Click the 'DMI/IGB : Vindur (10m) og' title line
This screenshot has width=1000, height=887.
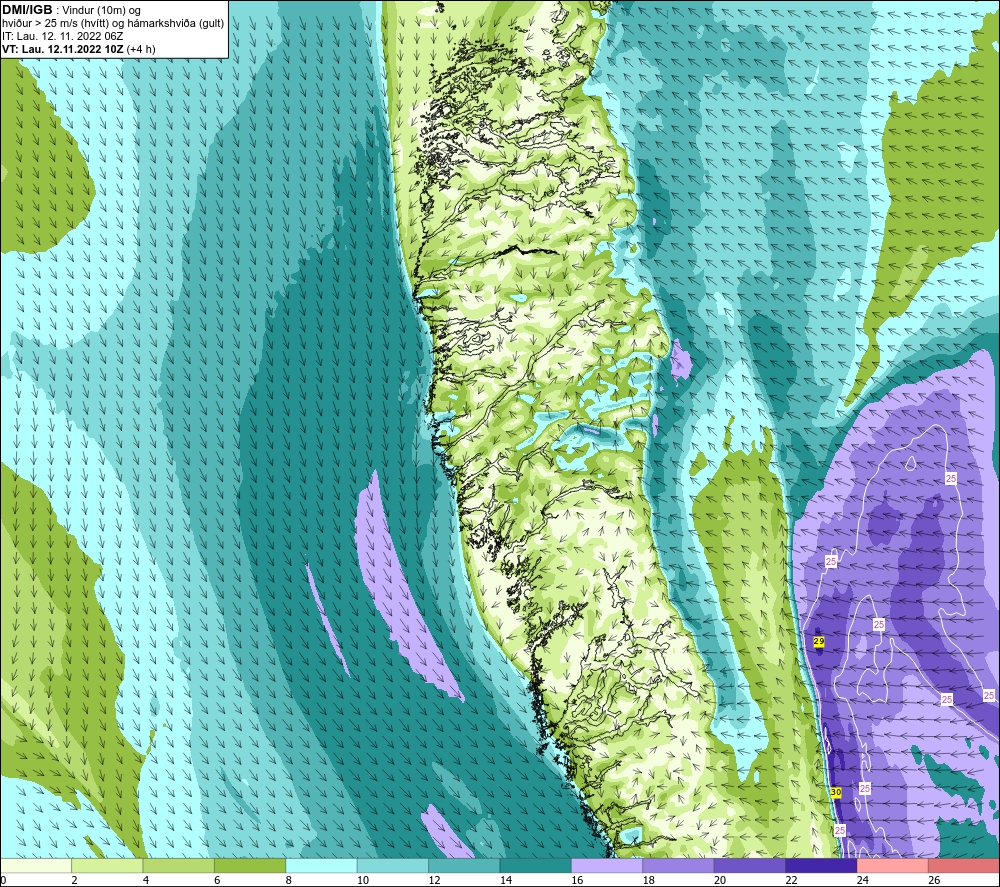click(x=72, y=10)
